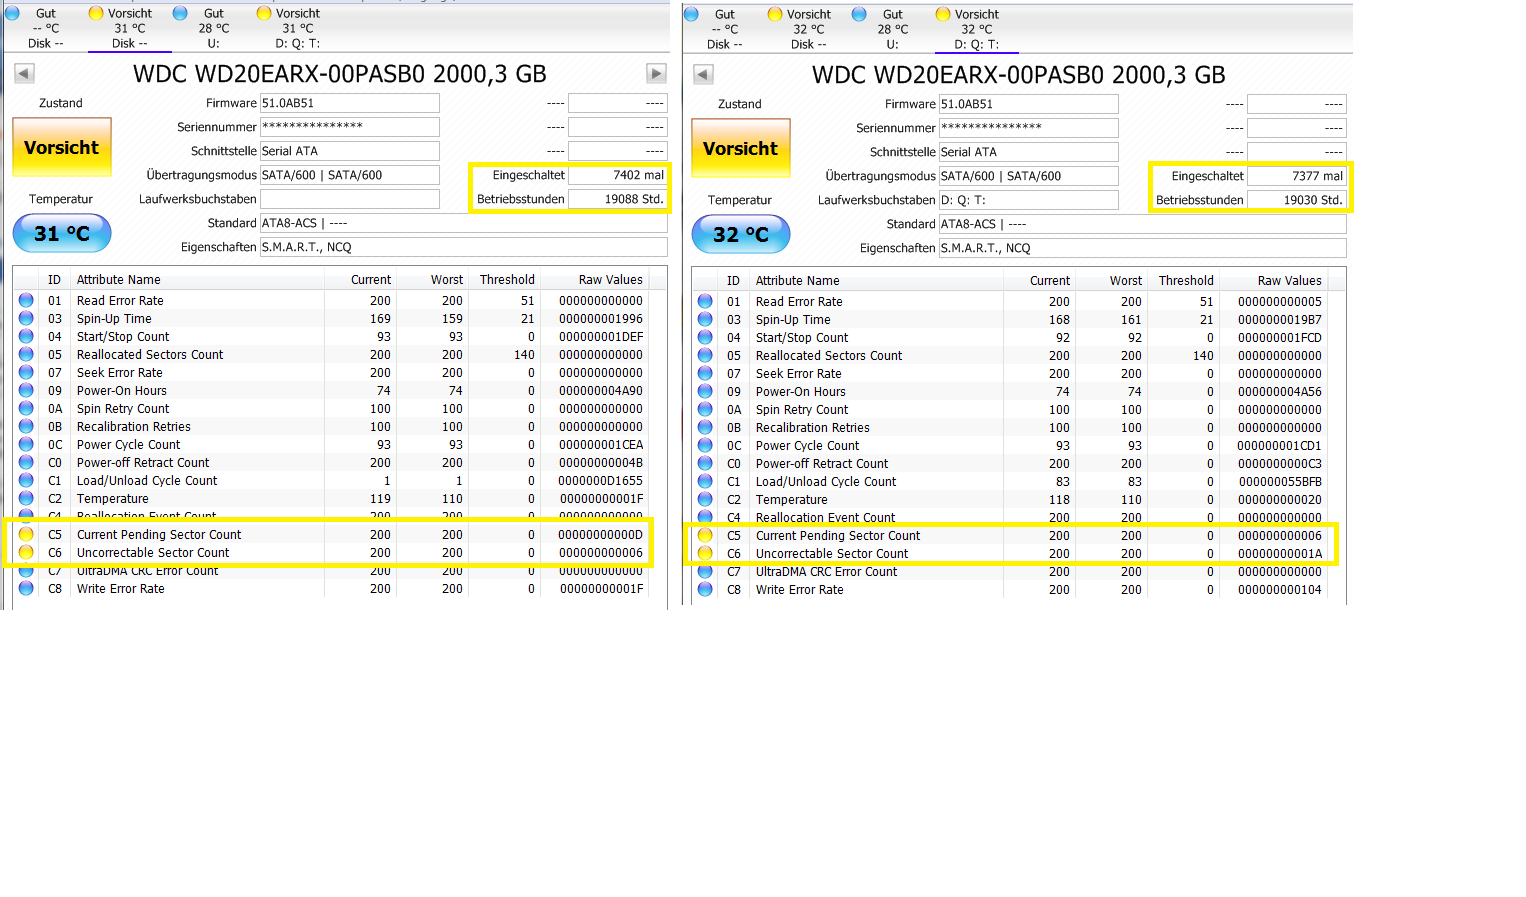Click the blue orb beside Power Cycle Count, right window

(x=705, y=445)
